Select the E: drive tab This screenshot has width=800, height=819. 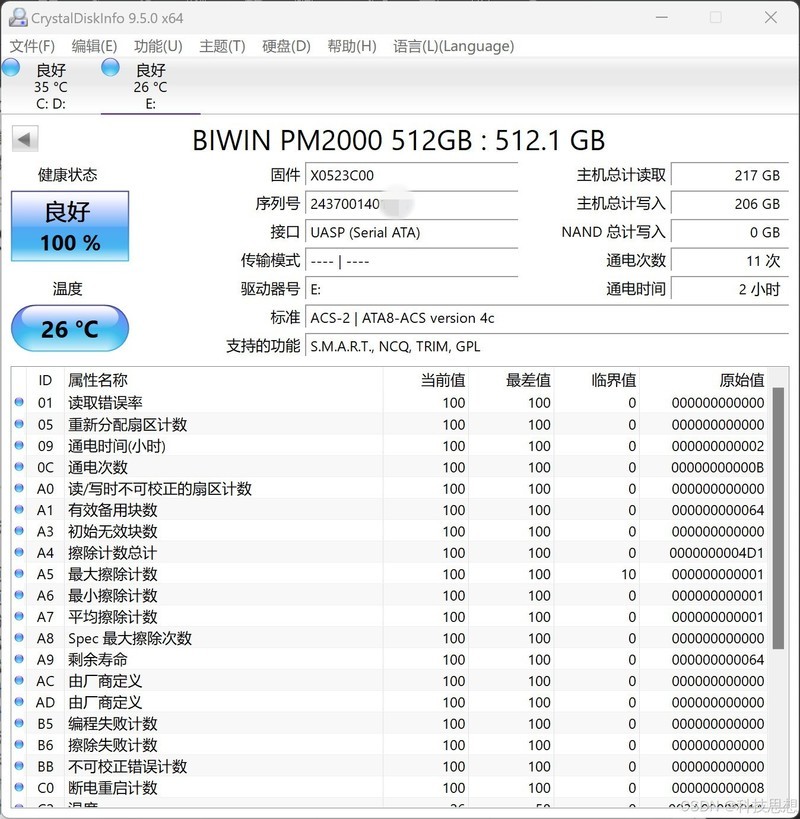(x=150, y=85)
